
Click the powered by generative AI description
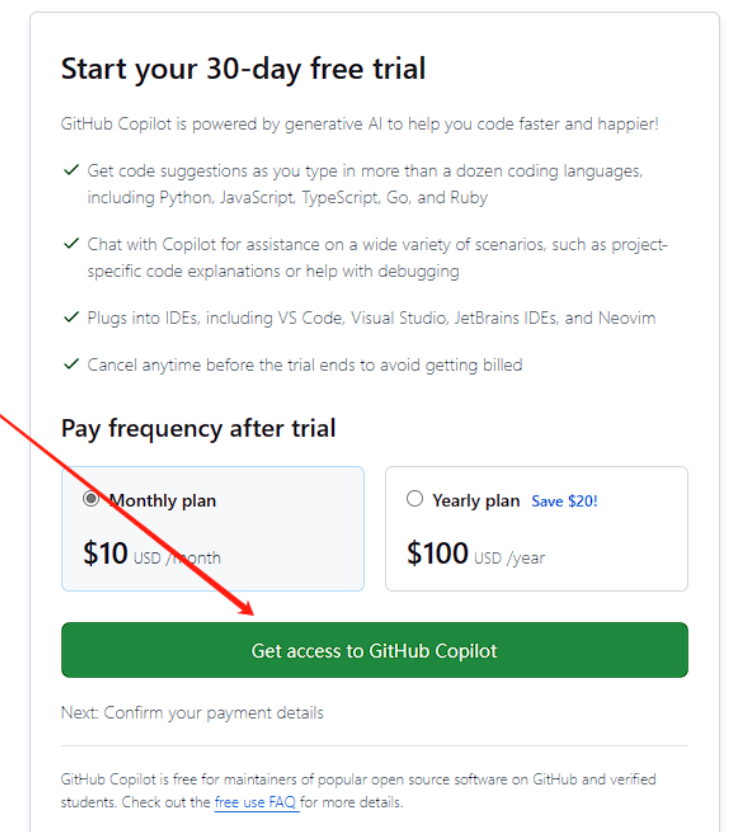click(360, 124)
